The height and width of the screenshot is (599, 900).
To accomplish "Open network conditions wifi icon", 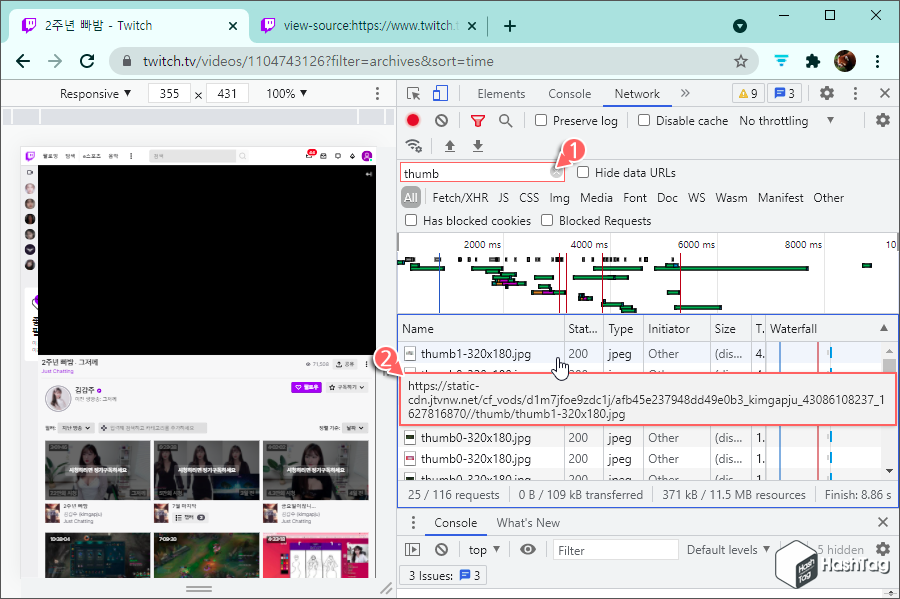I will pos(414,146).
